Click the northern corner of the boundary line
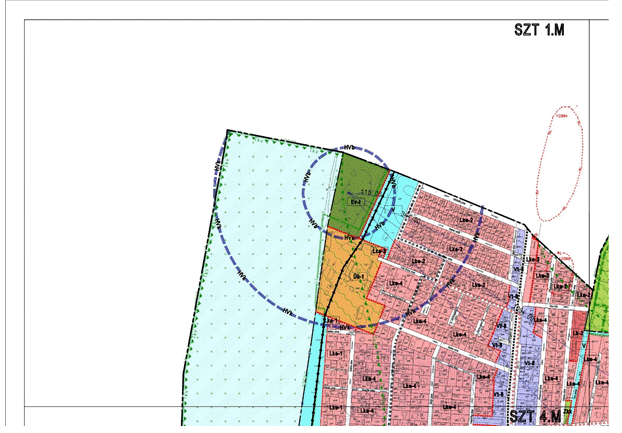 coord(228,131)
